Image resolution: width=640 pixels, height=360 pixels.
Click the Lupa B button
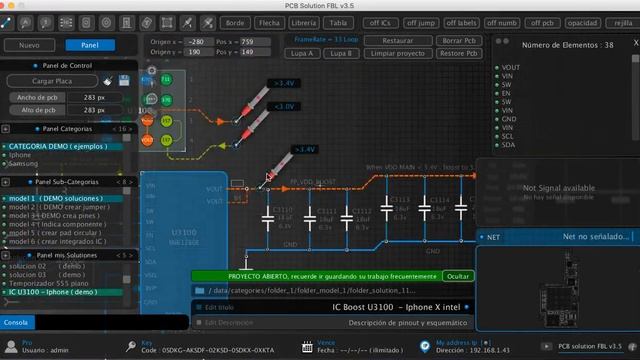click(341, 53)
